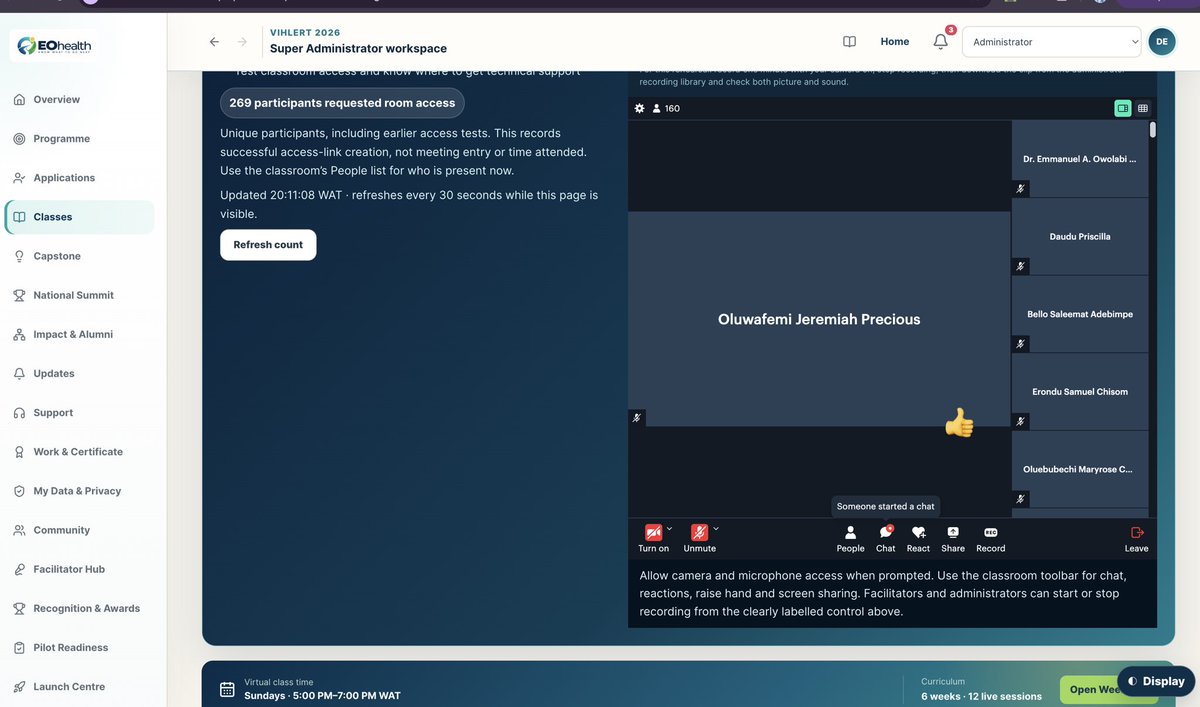Click the Recognition & Awards trophy icon
The height and width of the screenshot is (707, 1200).
pos(19,608)
